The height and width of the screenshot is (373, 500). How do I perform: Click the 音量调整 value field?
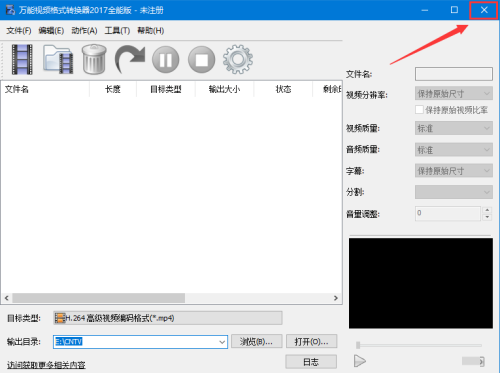pyautogui.click(x=448, y=213)
